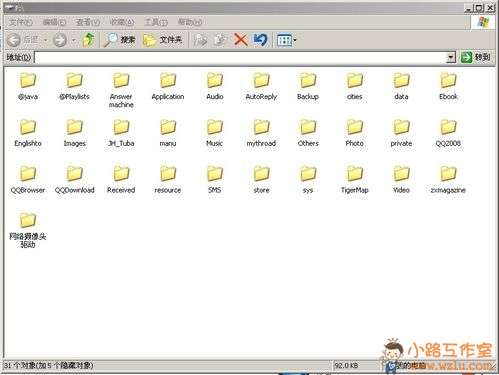Select the AutoReply folder
This screenshot has height=375, width=499.
[261, 87]
